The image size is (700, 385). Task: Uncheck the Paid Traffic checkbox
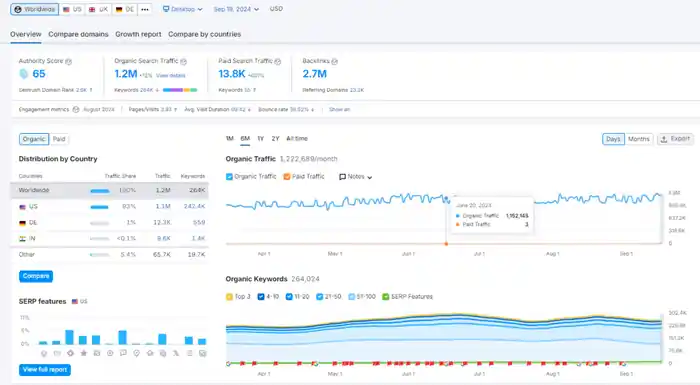point(287,177)
